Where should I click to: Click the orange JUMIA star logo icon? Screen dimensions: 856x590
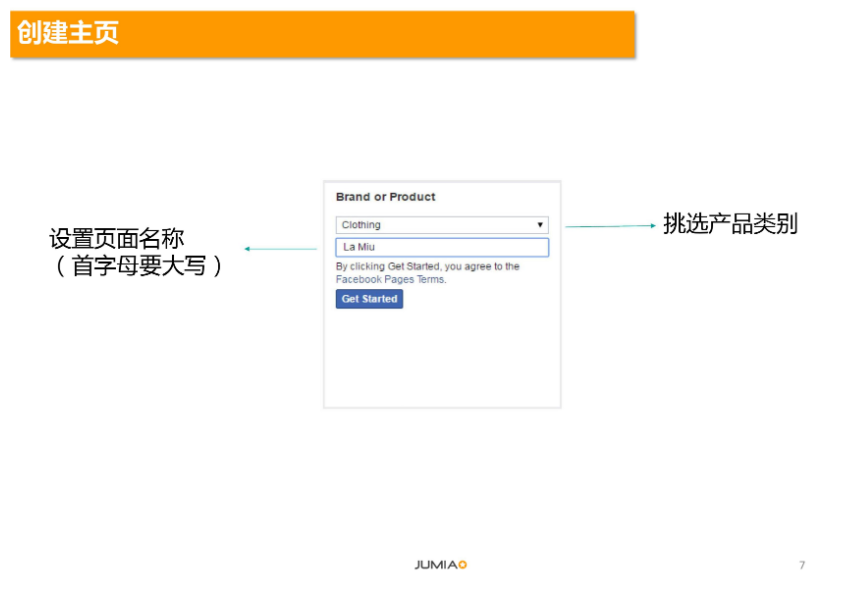click(460, 563)
